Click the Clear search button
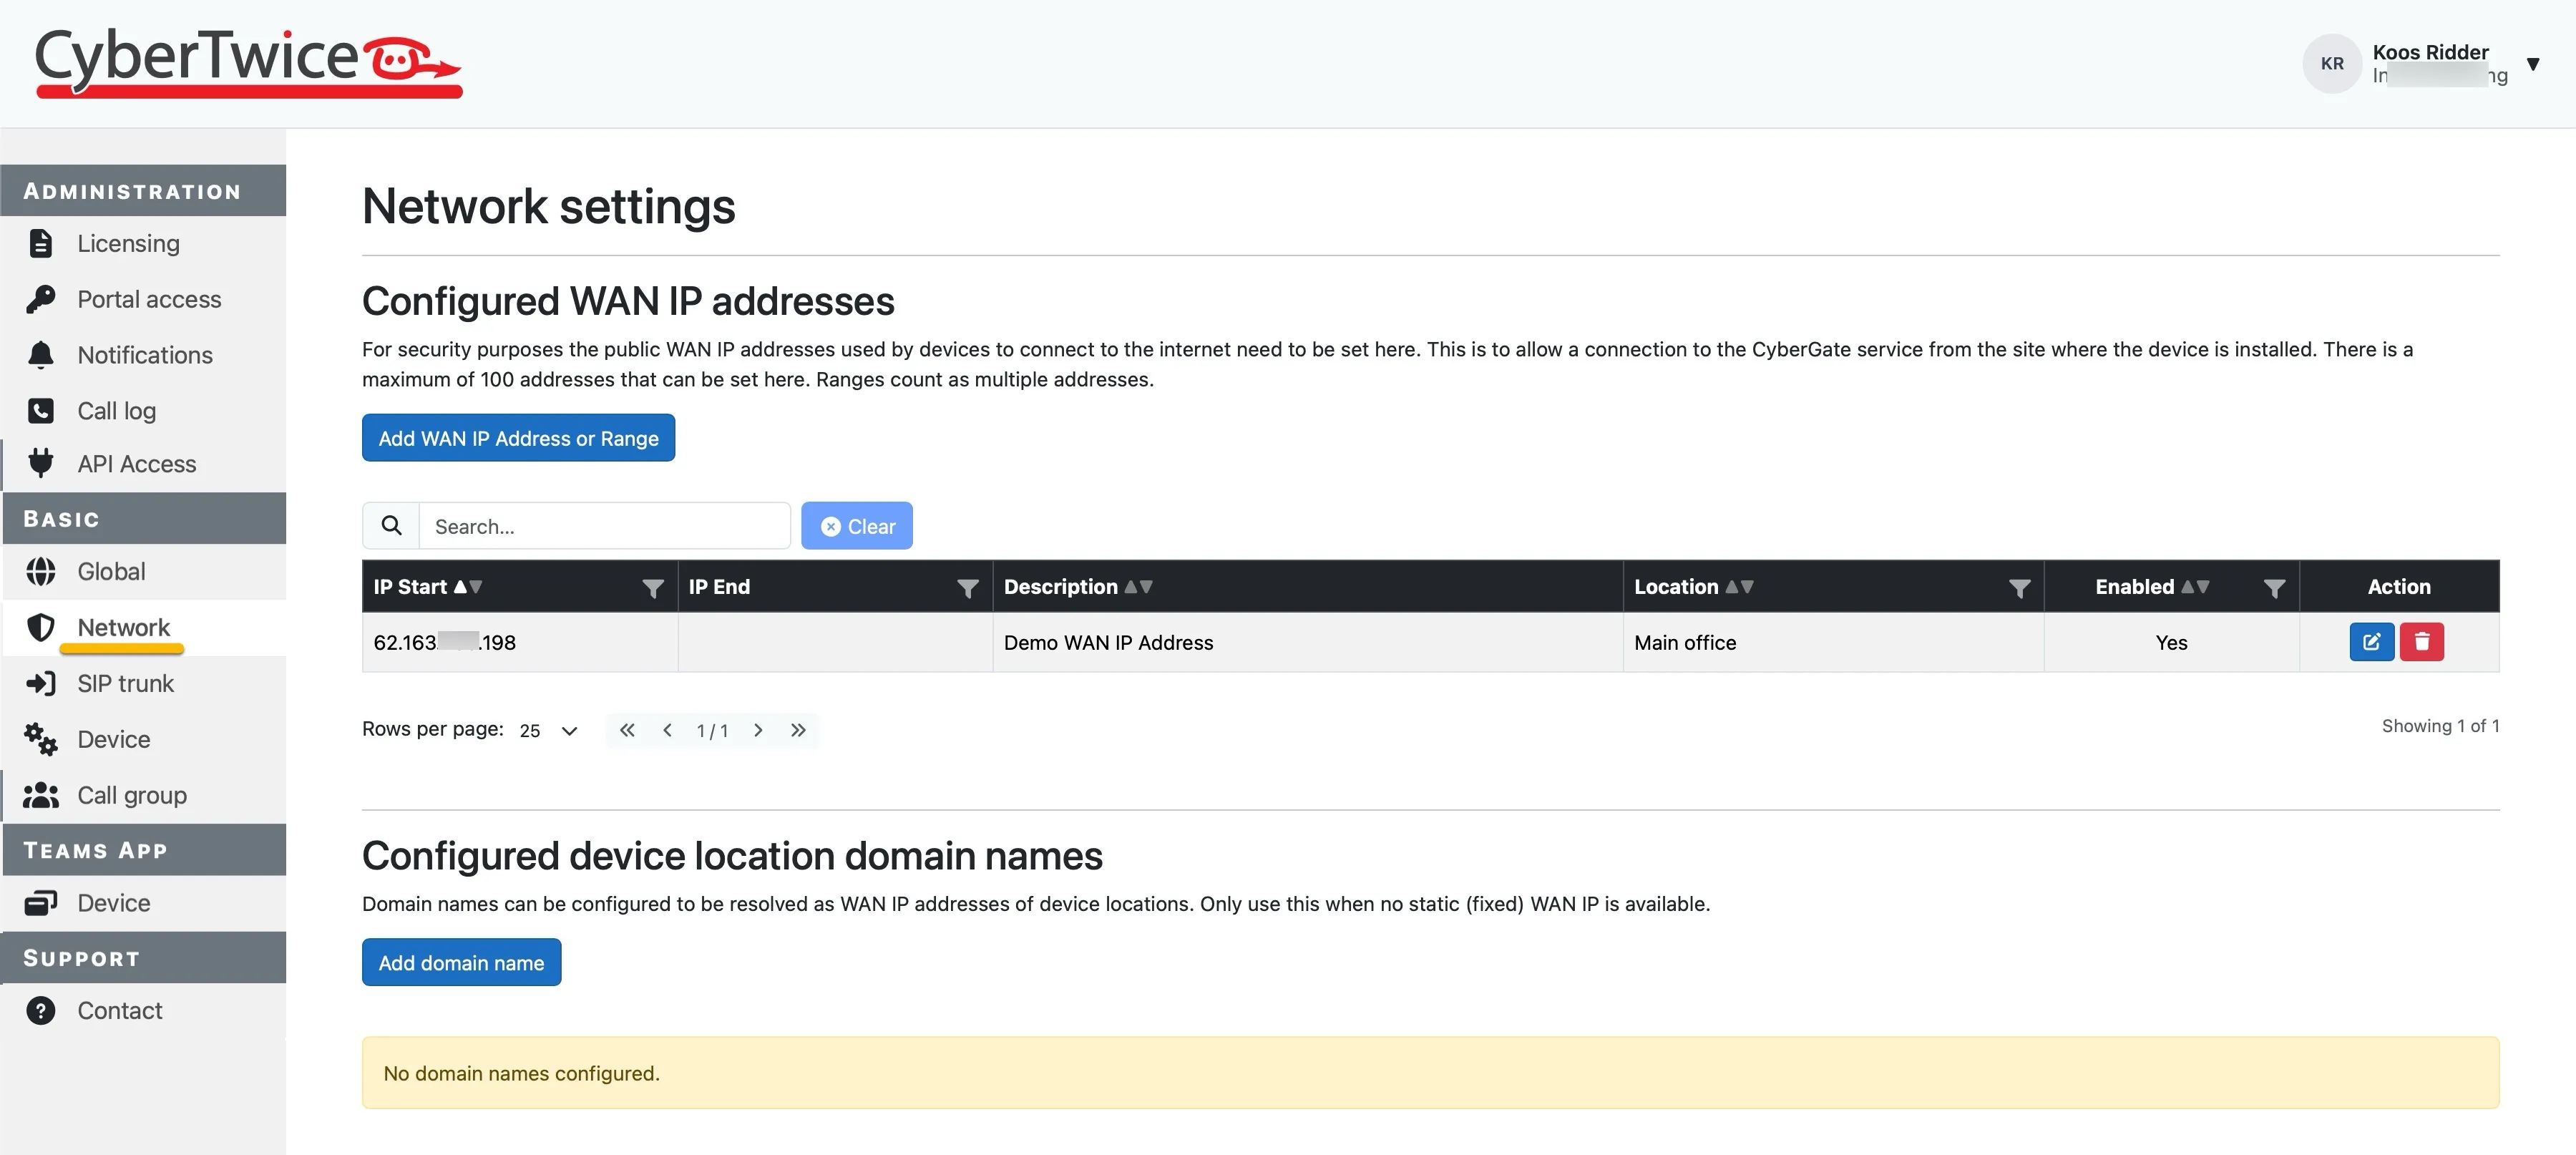 click(x=857, y=526)
